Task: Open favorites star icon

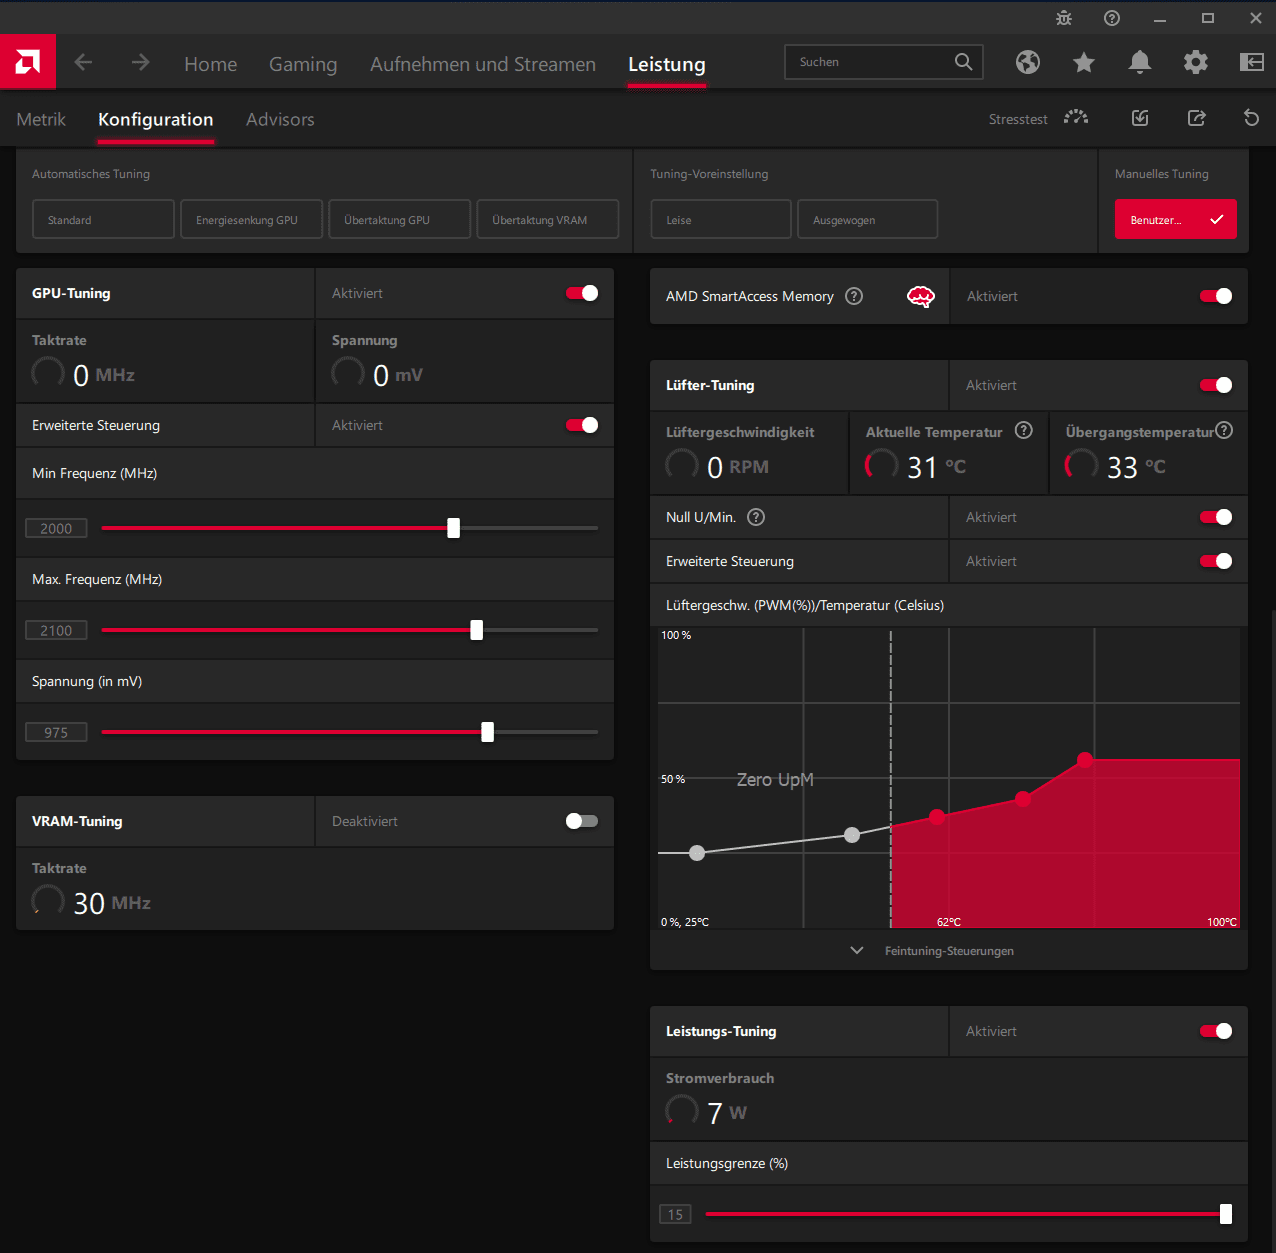Action: pos(1084,62)
